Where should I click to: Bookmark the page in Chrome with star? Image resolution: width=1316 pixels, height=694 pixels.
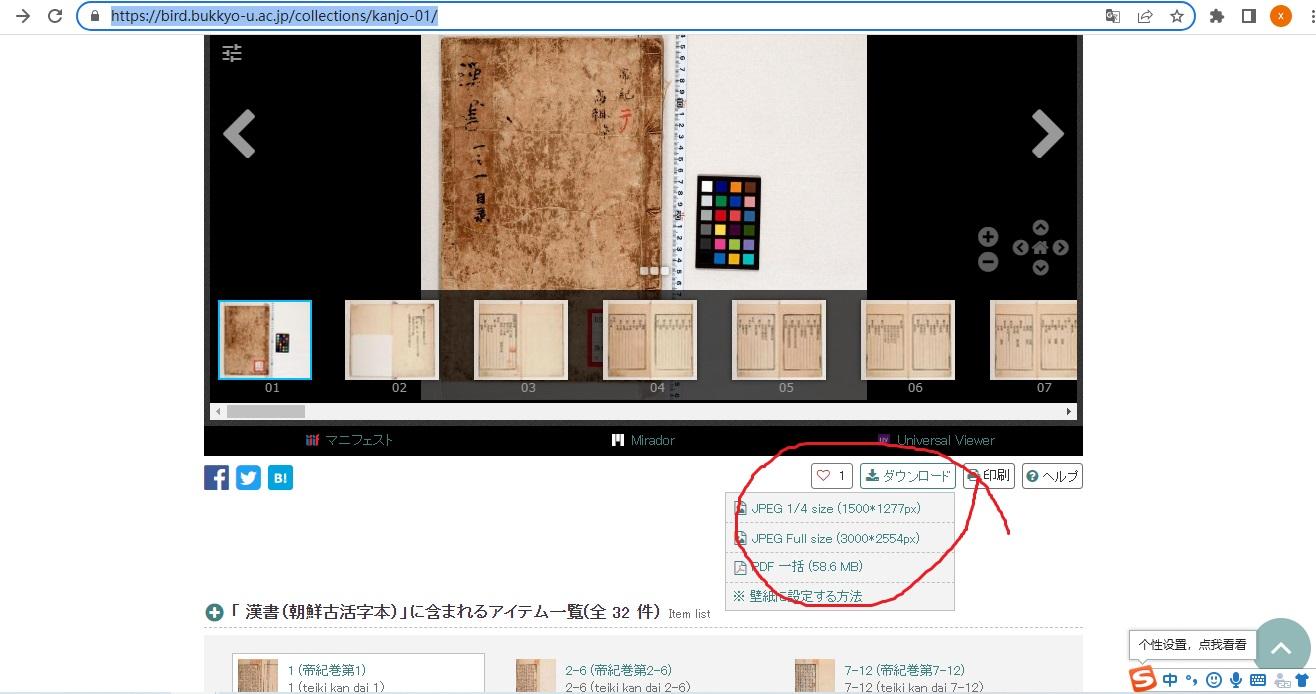1177,16
